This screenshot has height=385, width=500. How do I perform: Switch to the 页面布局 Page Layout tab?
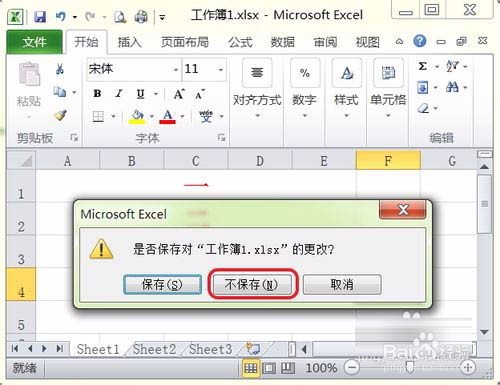185,42
